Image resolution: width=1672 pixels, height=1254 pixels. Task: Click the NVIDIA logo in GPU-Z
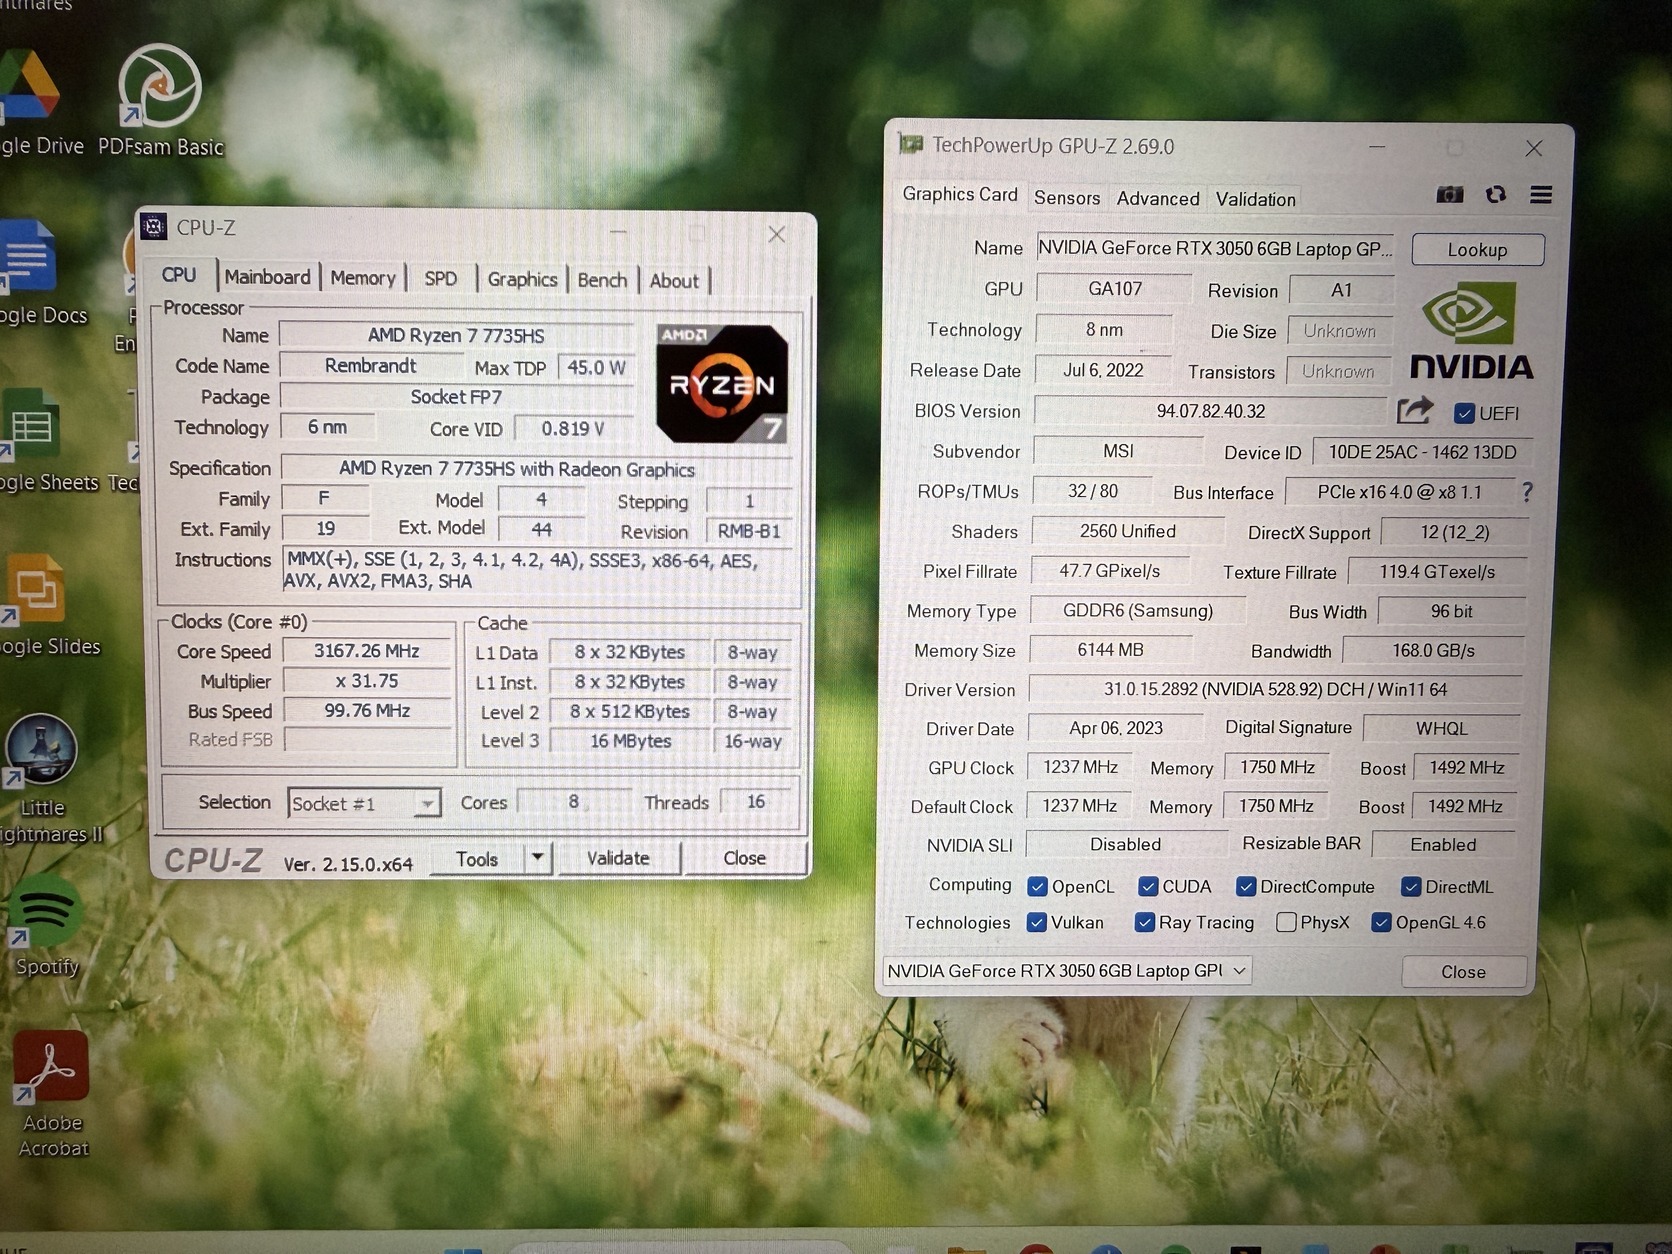pos(1470,331)
